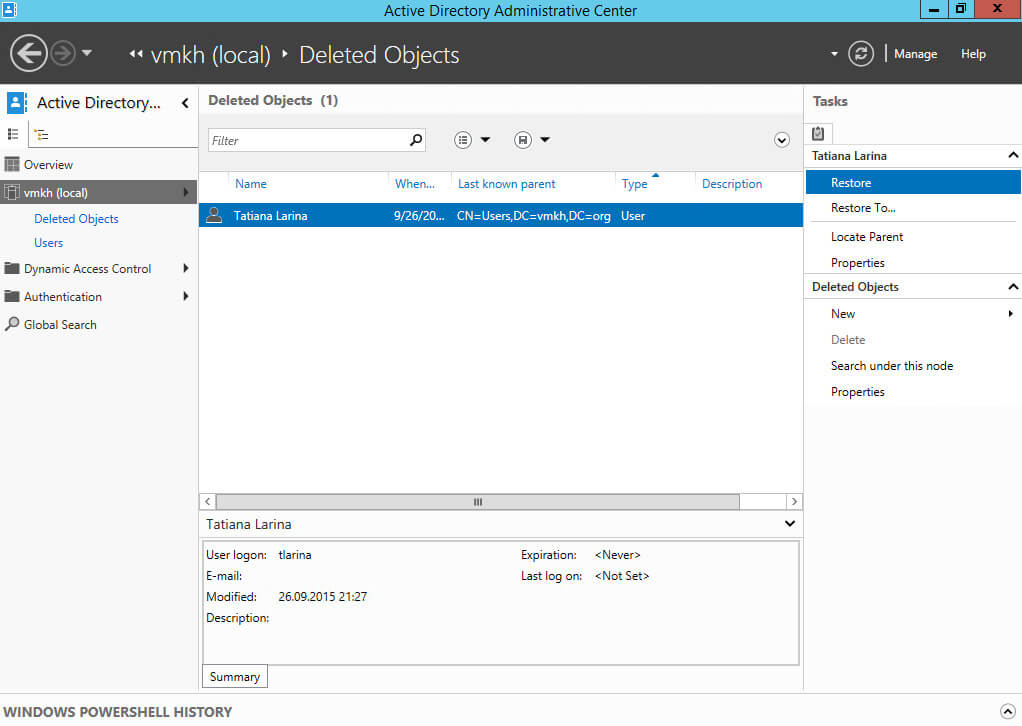Image resolution: width=1022 pixels, height=726 pixels.
Task: Click the save queries icon
Action: pos(523,139)
